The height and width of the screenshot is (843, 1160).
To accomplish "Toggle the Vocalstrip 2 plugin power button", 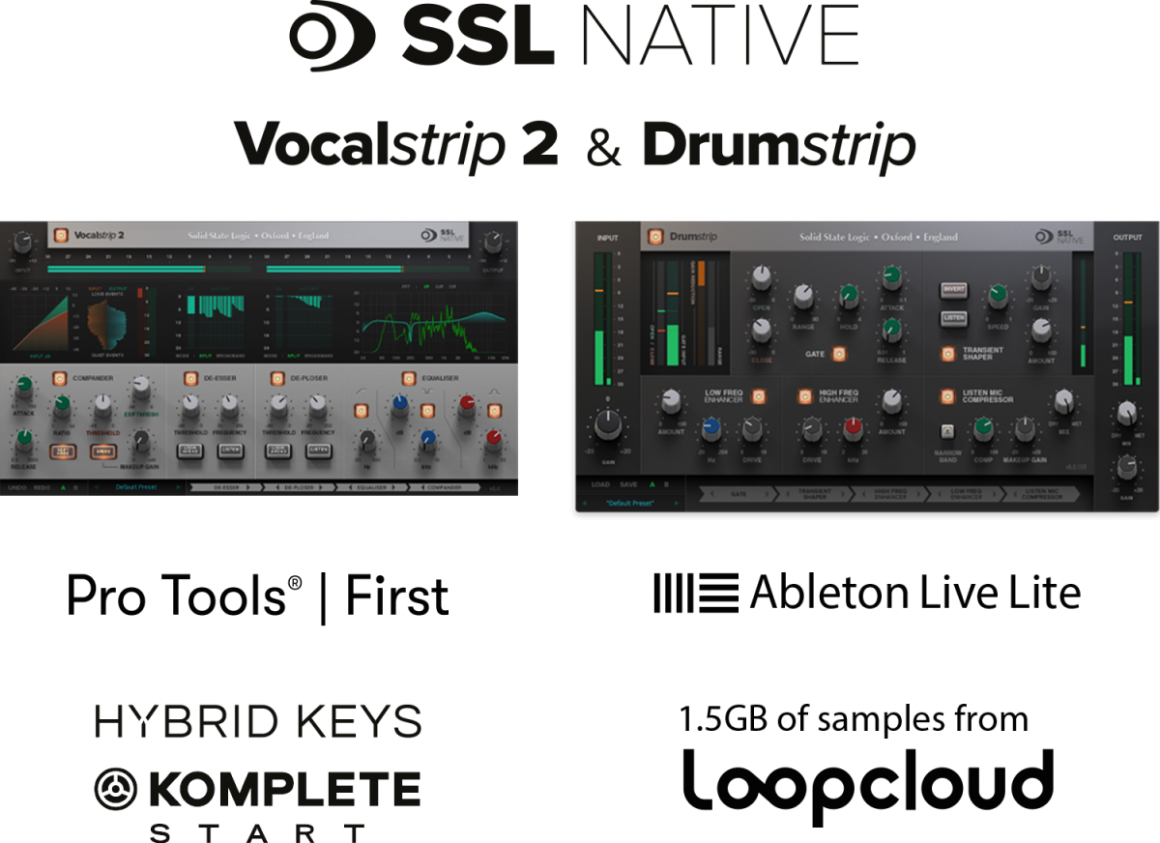I will coord(61,236).
